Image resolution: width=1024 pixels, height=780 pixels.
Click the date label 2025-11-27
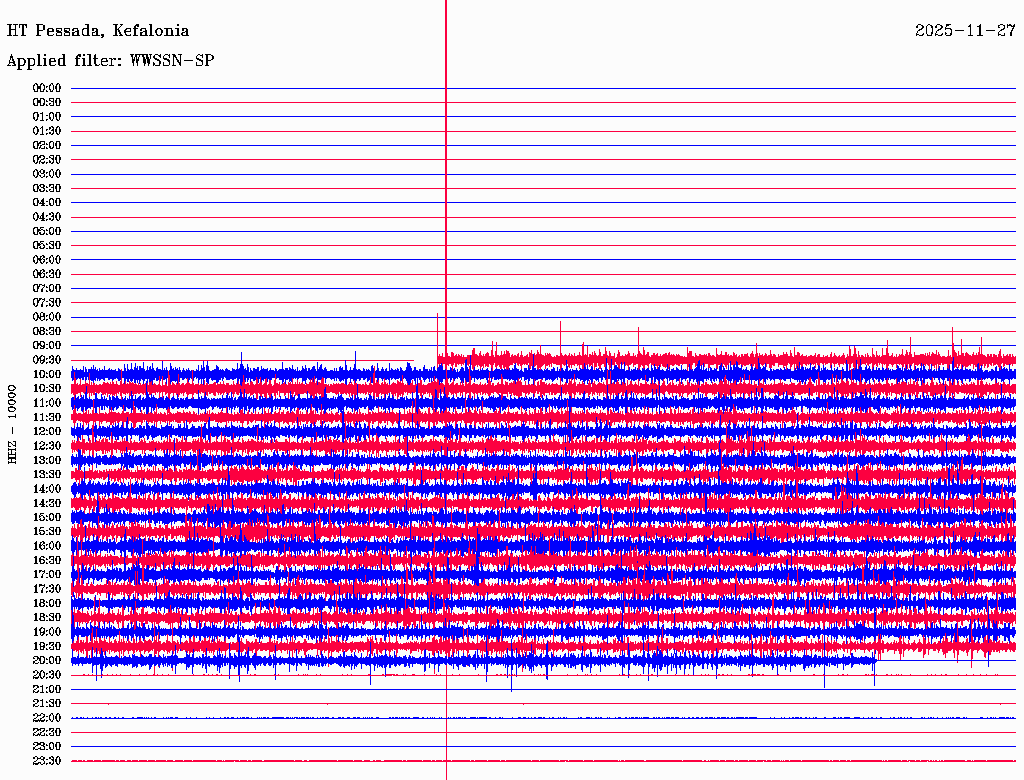tap(965, 30)
